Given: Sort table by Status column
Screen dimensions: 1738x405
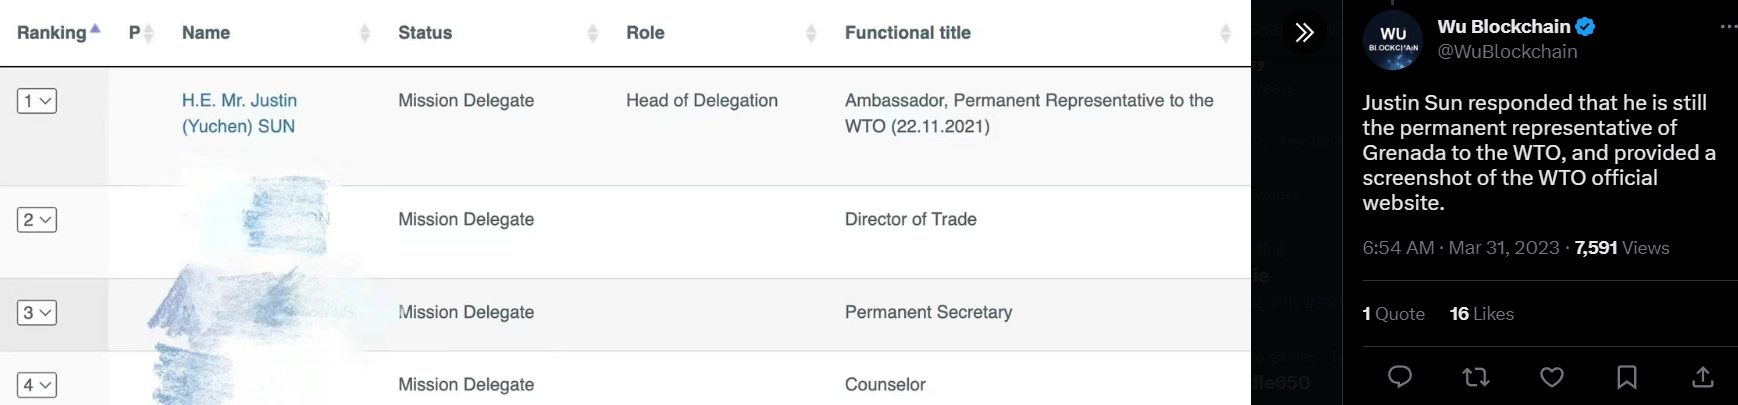Looking at the screenshot, I should click(x=425, y=33).
